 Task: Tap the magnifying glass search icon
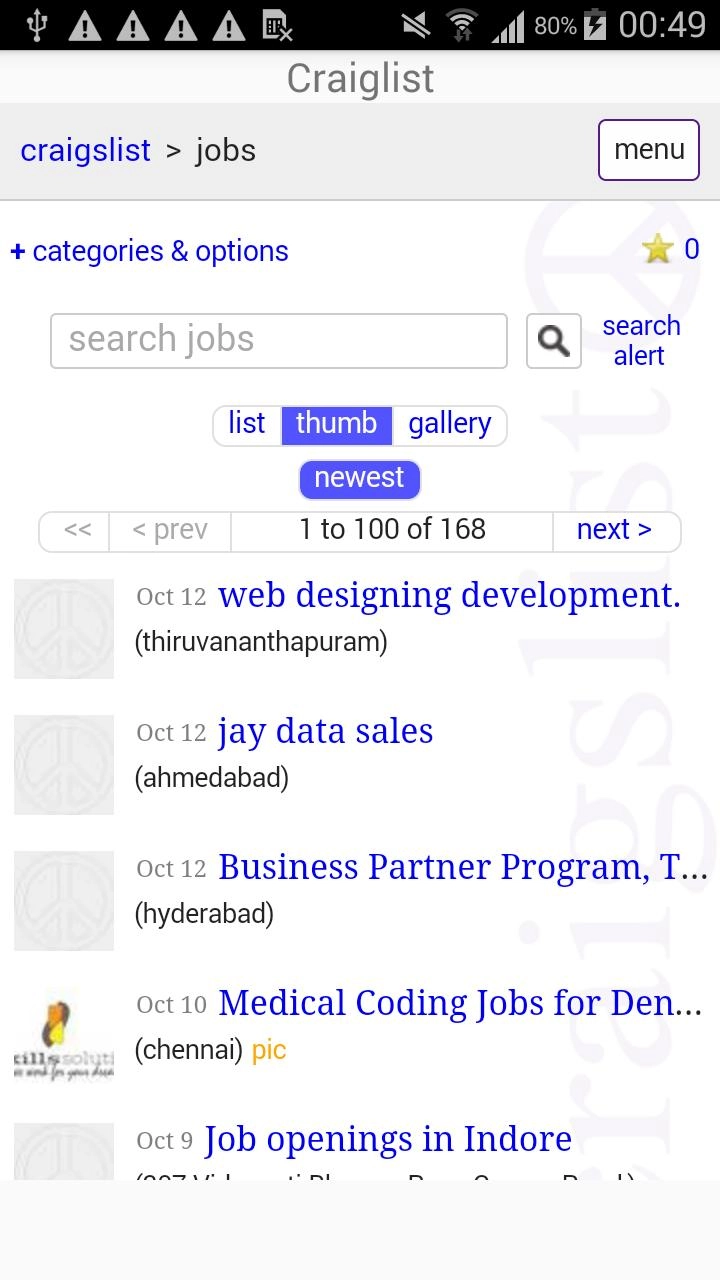(553, 341)
